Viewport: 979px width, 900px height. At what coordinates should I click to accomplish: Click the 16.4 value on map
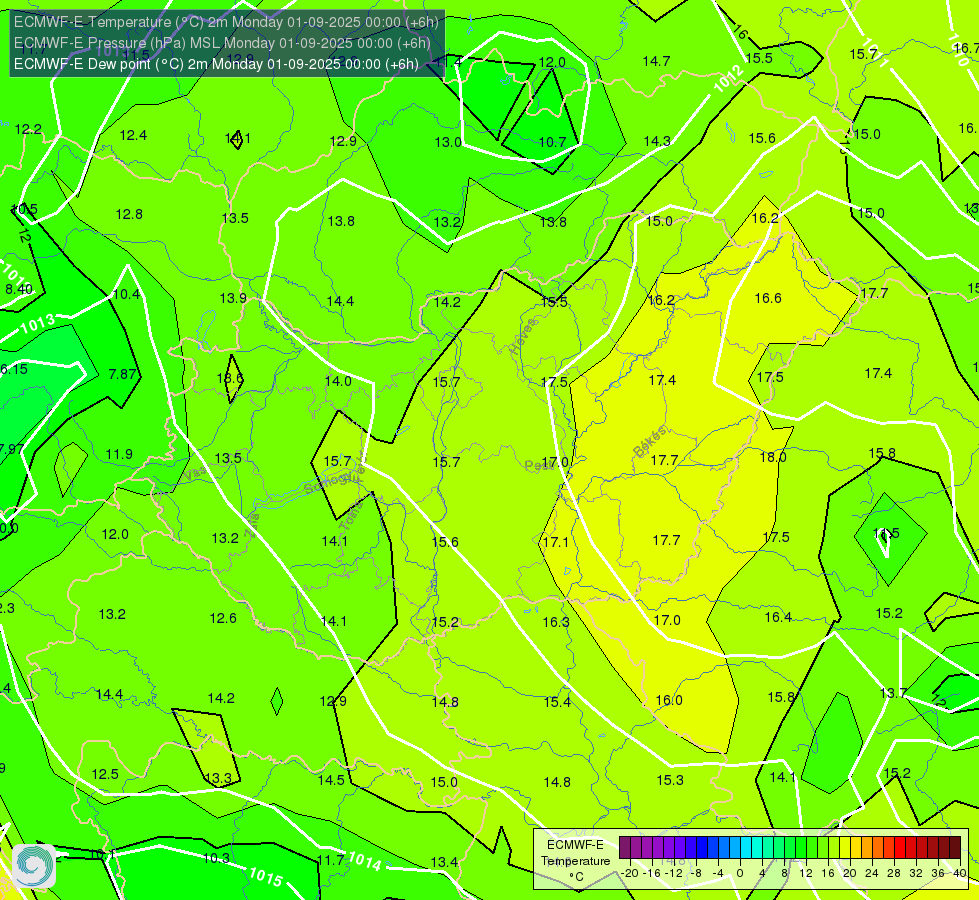[x=779, y=617]
